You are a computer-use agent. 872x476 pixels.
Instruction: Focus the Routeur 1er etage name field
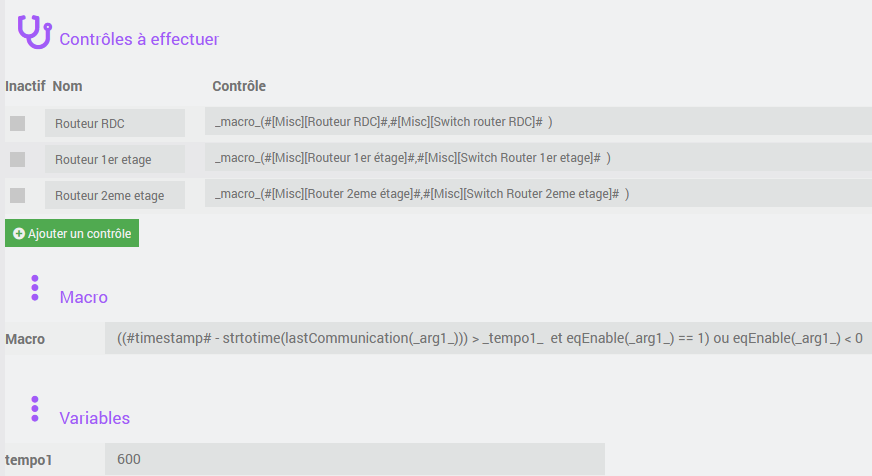pos(115,159)
